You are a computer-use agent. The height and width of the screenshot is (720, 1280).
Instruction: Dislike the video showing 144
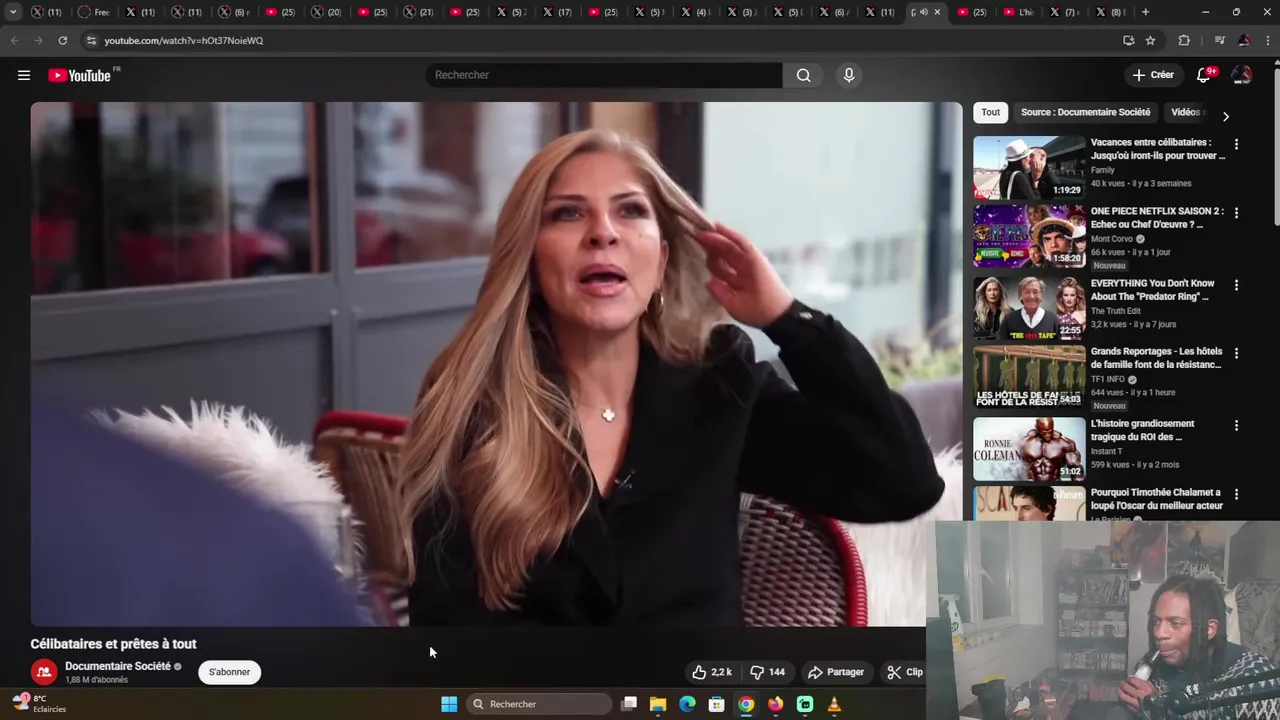(x=767, y=672)
